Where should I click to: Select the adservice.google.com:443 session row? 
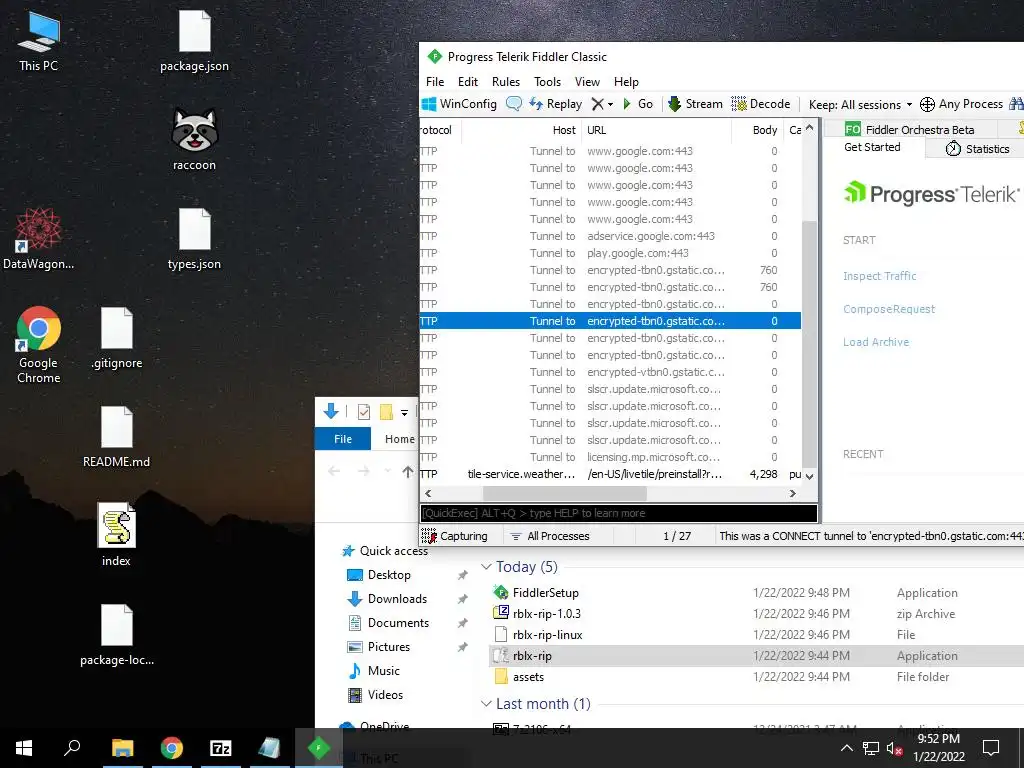pyautogui.click(x=610, y=236)
